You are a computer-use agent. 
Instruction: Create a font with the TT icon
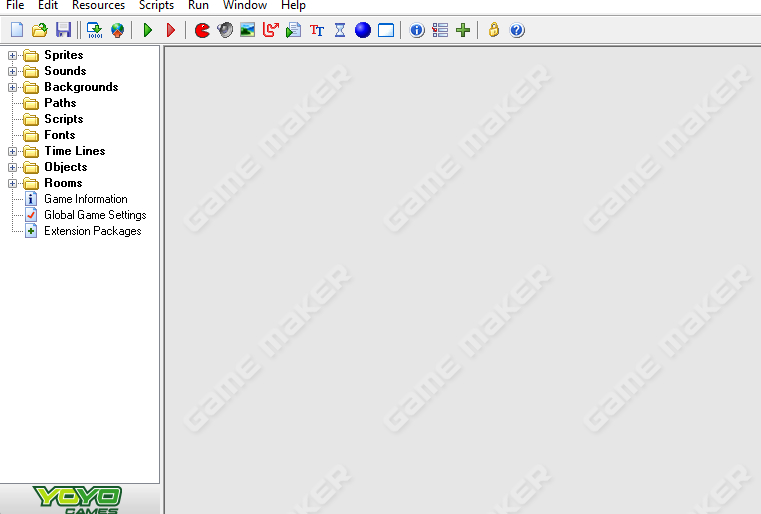pos(317,30)
